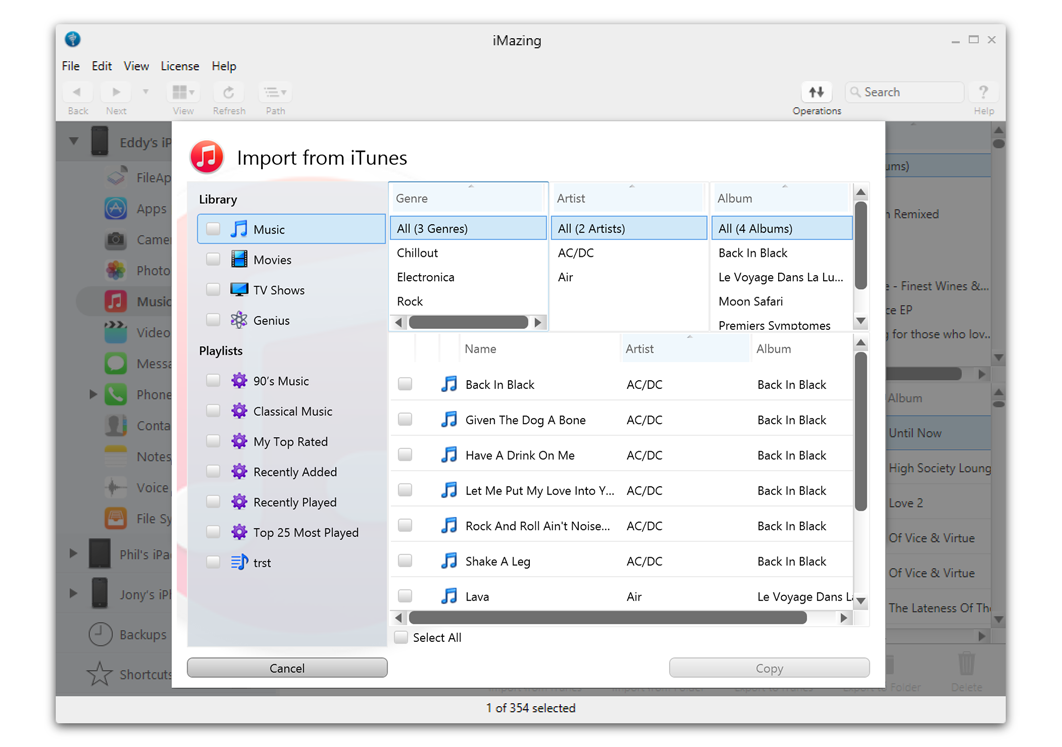Select the Movies film icon in Library

coord(239,260)
